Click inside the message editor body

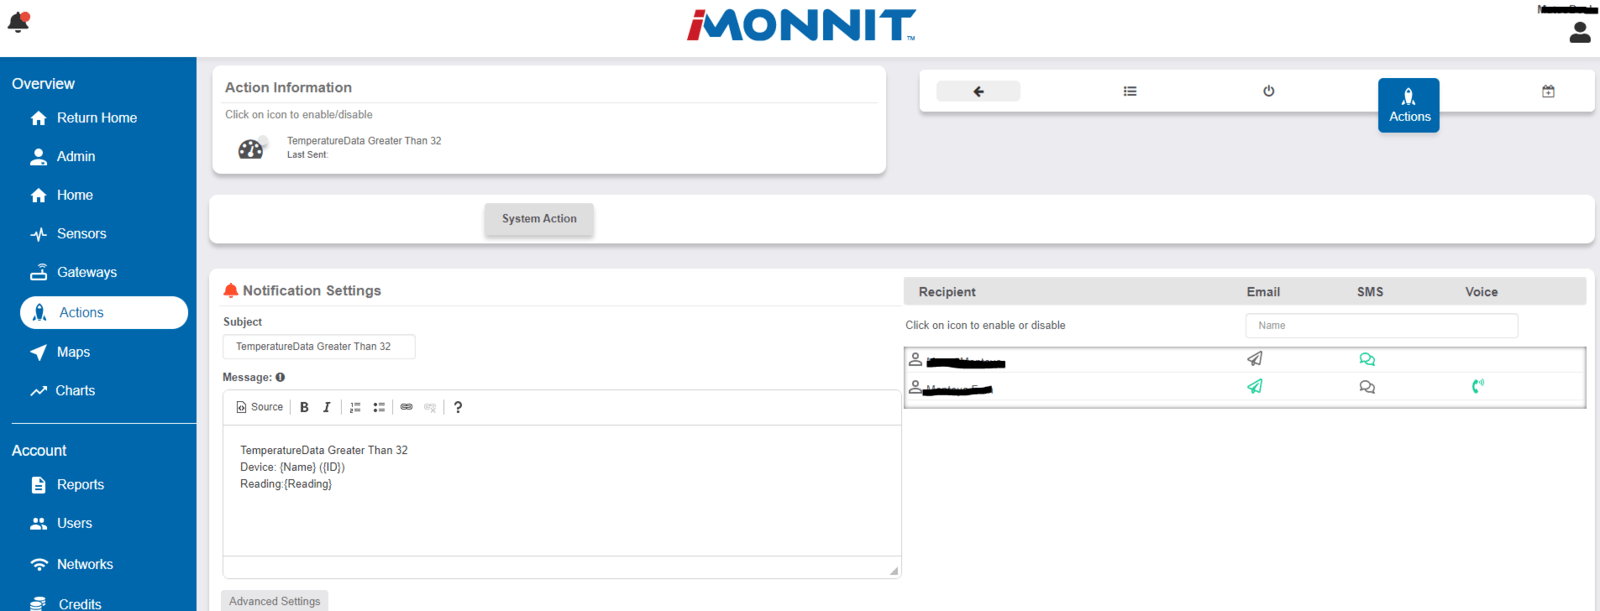[x=562, y=491]
